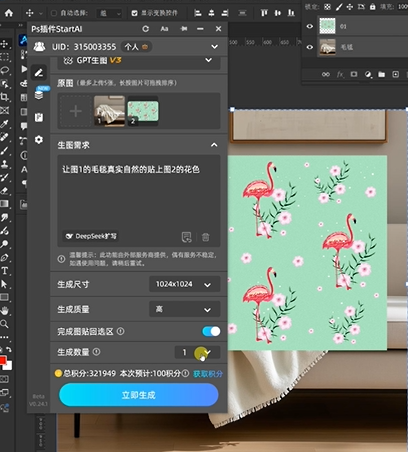This screenshot has width=408, height=452.
Task: Toggle lock all padlock icon
Action: tap(373, 7)
